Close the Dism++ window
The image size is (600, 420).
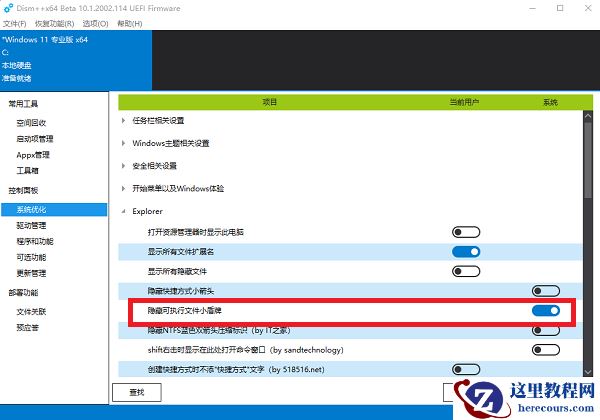(x=588, y=8)
